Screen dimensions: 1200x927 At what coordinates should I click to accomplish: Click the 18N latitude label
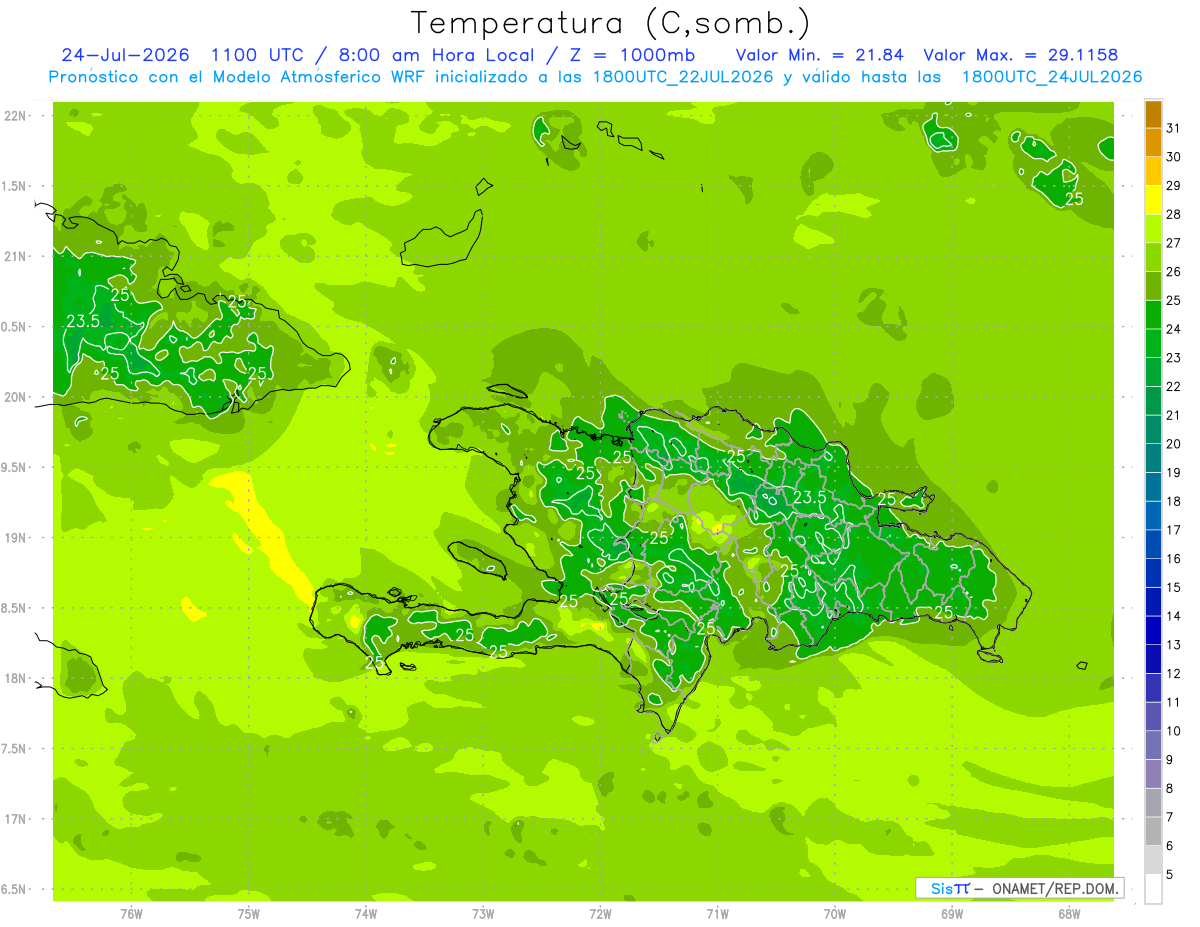click(x=16, y=678)
